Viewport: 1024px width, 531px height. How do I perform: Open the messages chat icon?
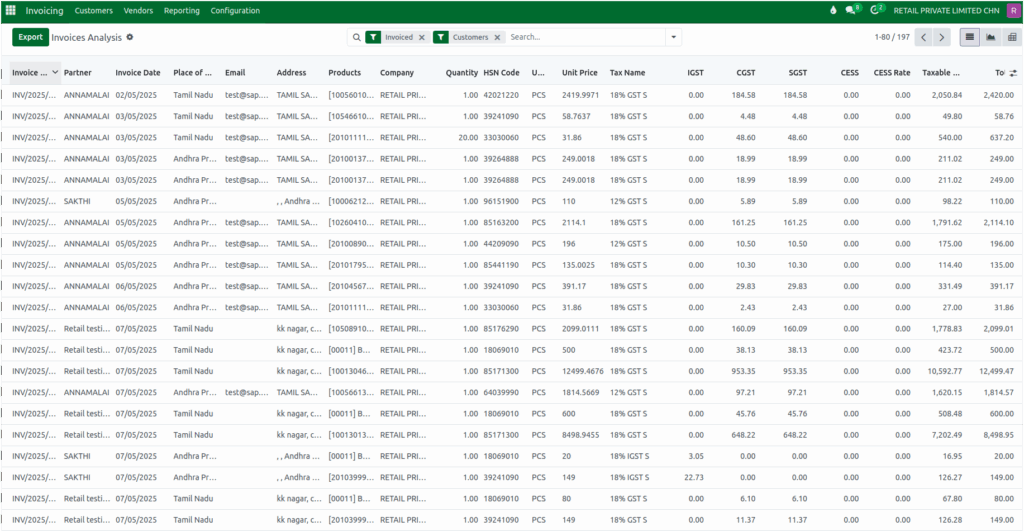pyautogui.click(x=851, y=10)
